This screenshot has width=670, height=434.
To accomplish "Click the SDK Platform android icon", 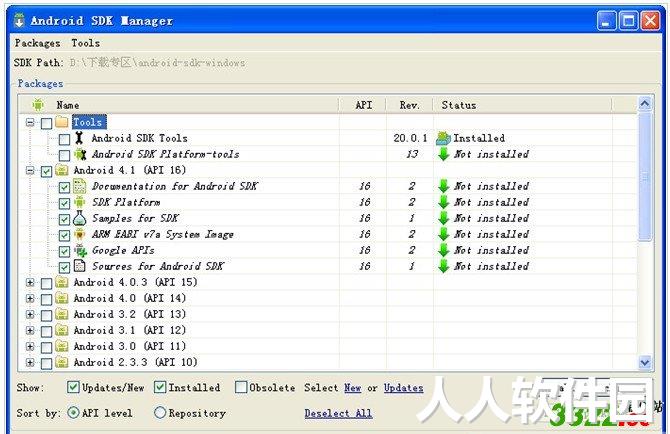I will 79,202.
